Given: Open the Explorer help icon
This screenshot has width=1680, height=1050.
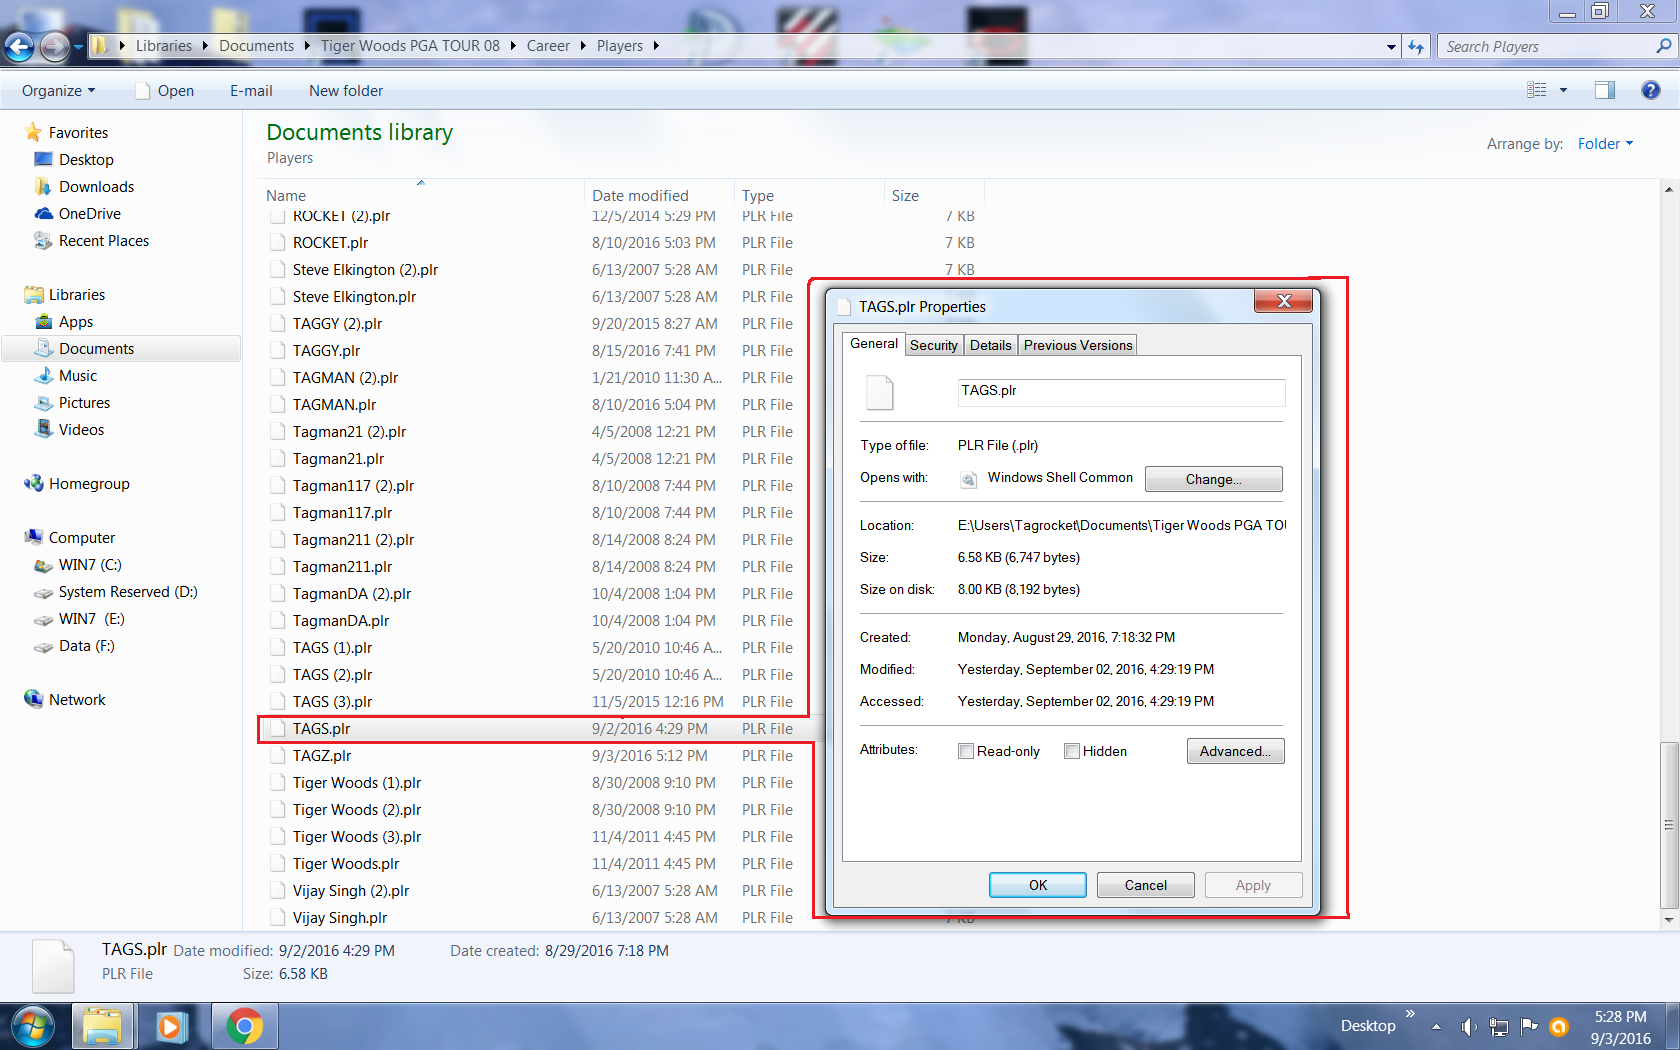Looking at the screenshot, I should 1650,90.
